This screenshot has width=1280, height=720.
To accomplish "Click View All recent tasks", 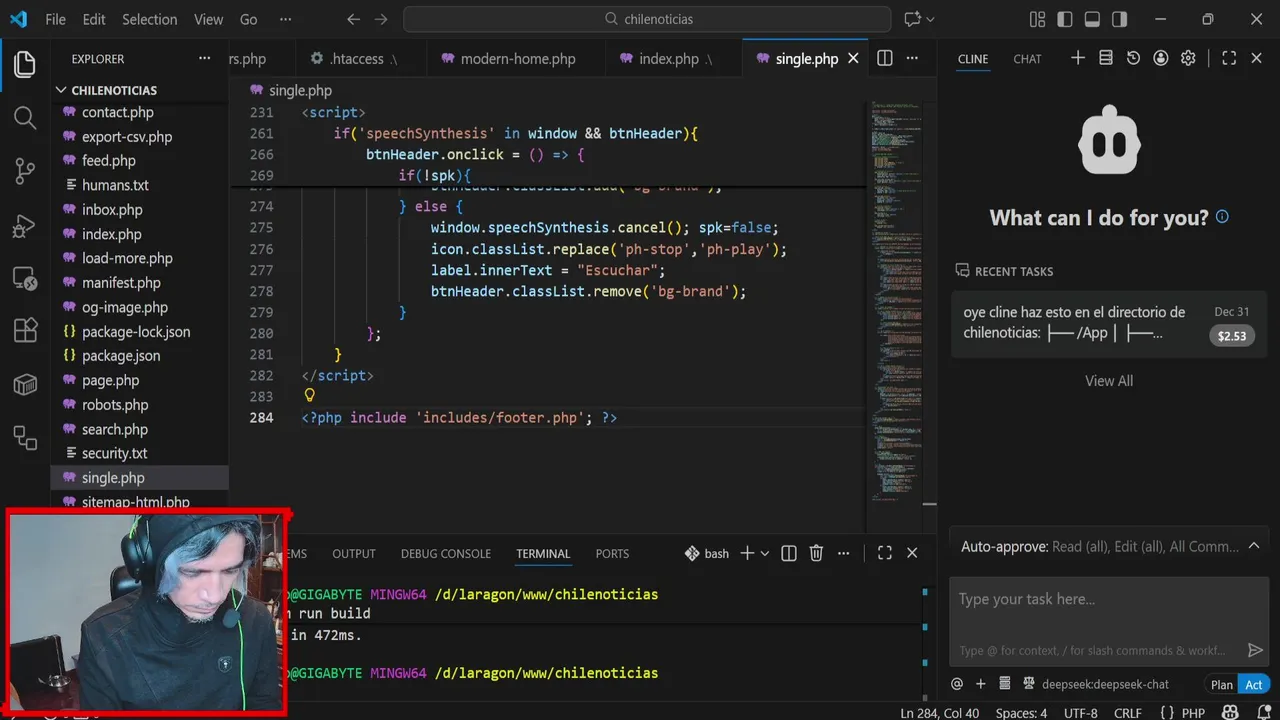I will pos(1109,380).
